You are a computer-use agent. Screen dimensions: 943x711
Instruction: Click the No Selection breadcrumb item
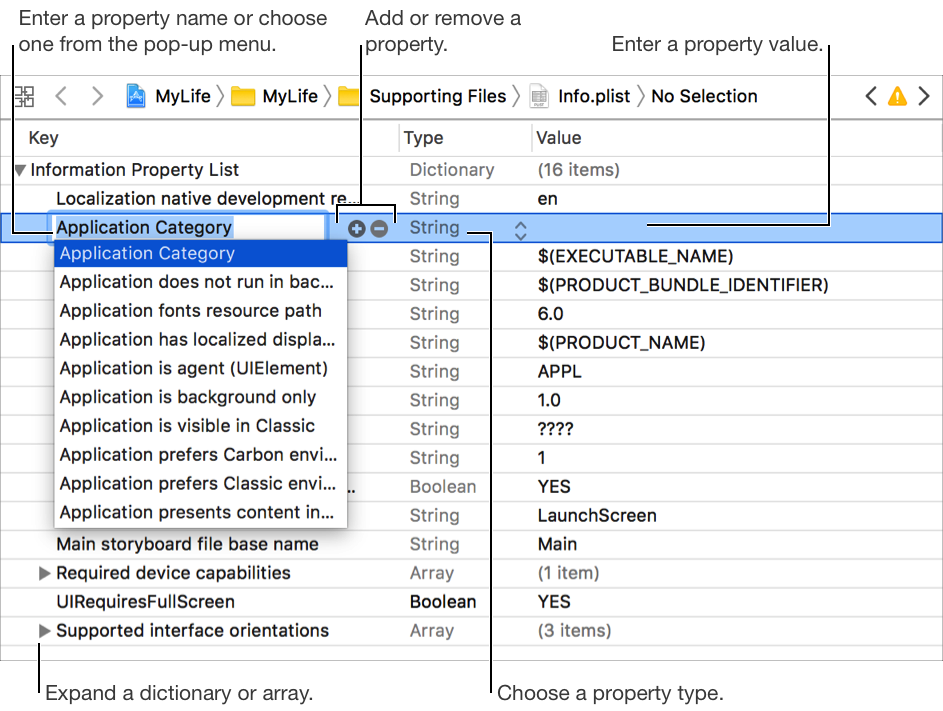704,96
